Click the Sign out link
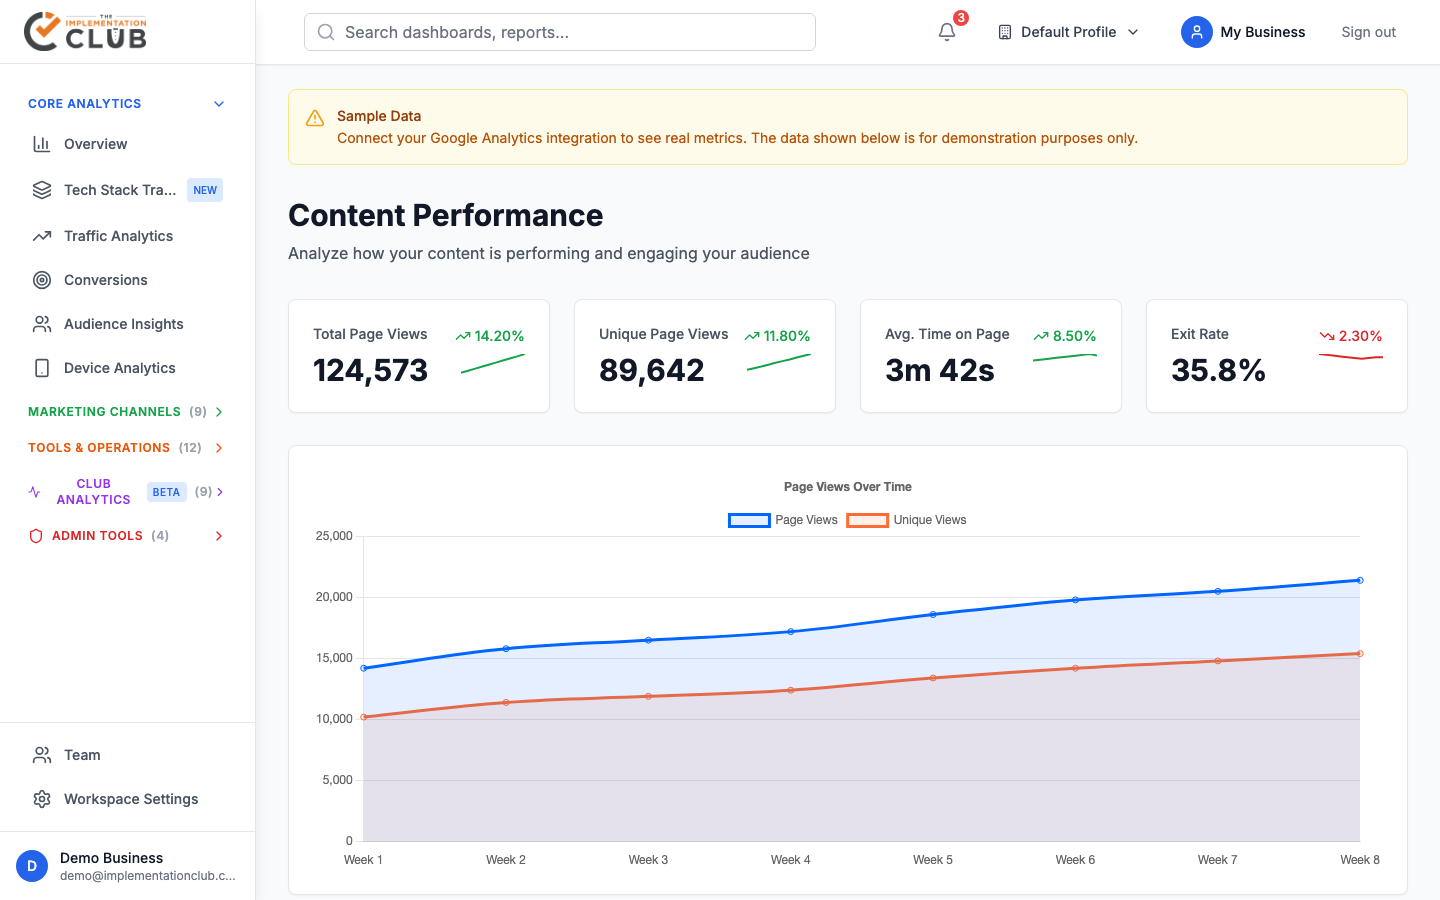 pos(1368,32)
